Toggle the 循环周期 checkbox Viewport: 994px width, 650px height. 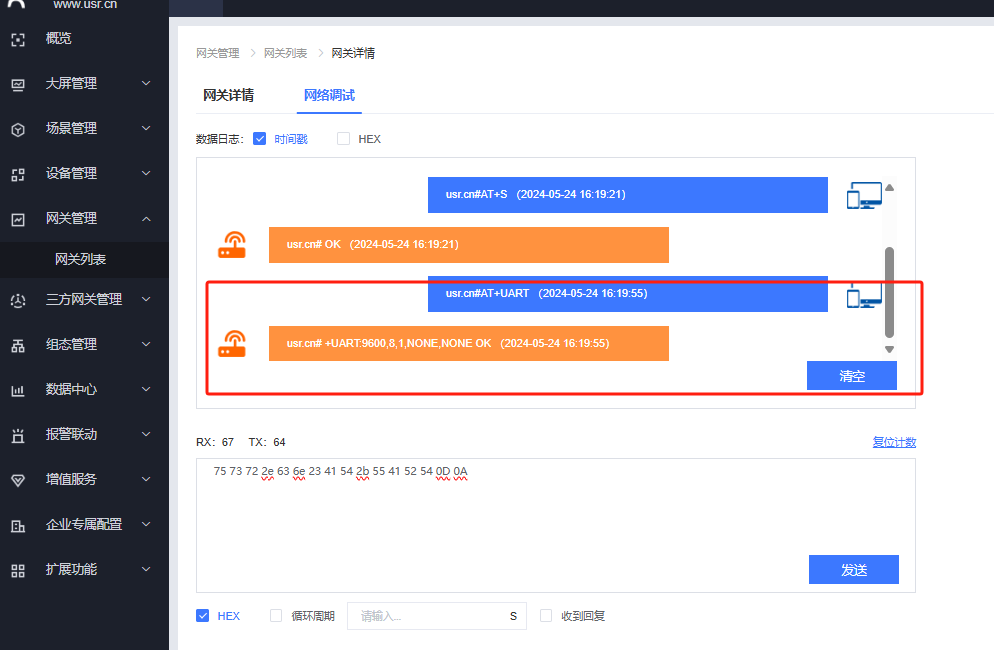276,616
